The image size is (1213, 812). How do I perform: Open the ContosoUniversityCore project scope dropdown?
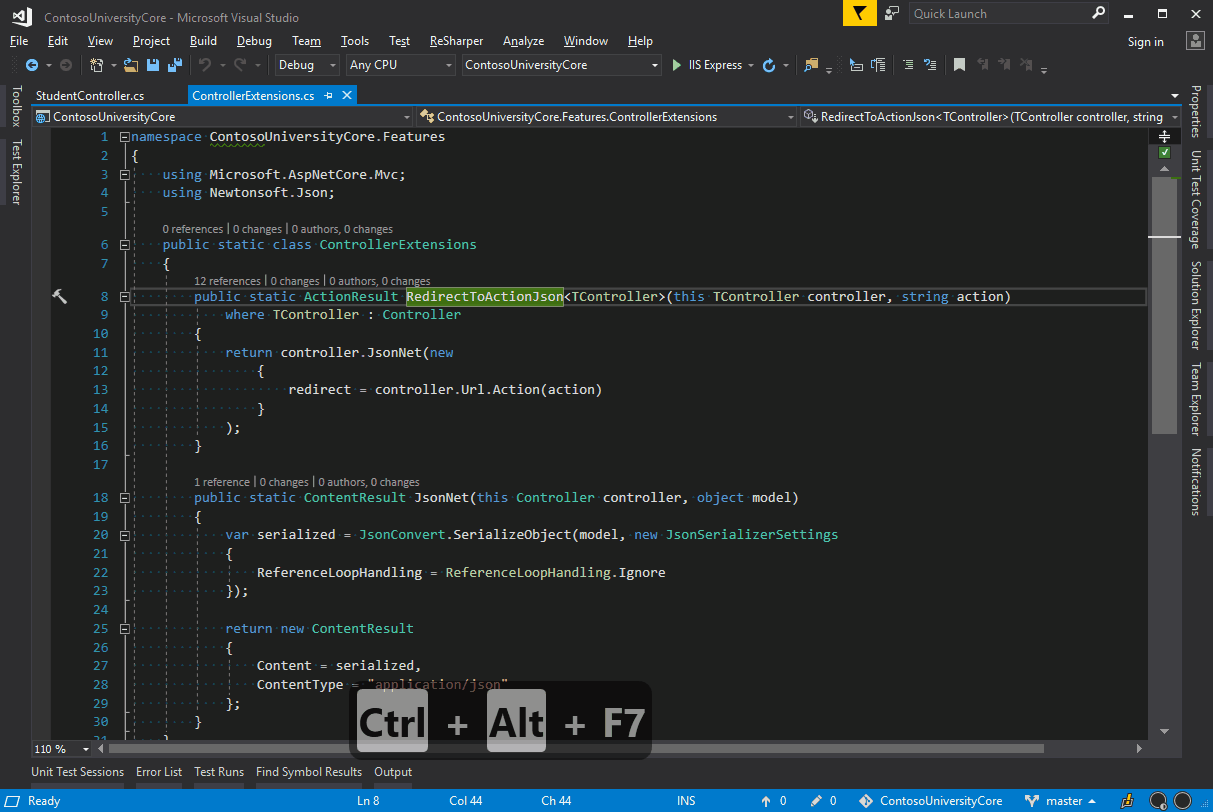pos(222,117)
